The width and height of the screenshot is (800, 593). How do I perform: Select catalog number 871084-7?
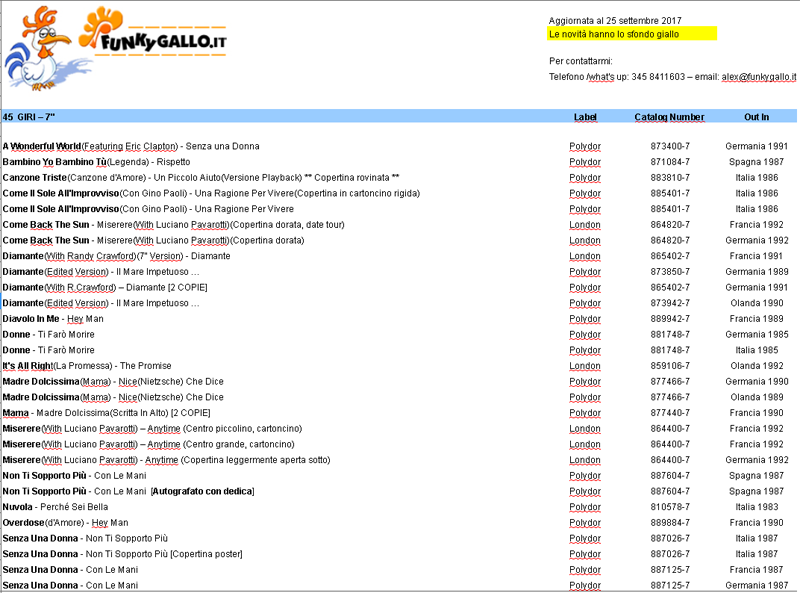pos(670,162)
